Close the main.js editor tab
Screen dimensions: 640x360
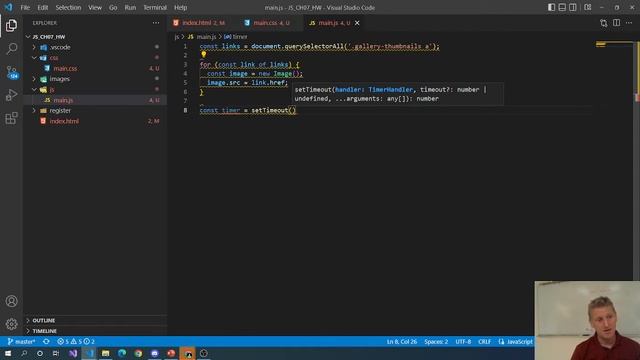tap(357, 23)
